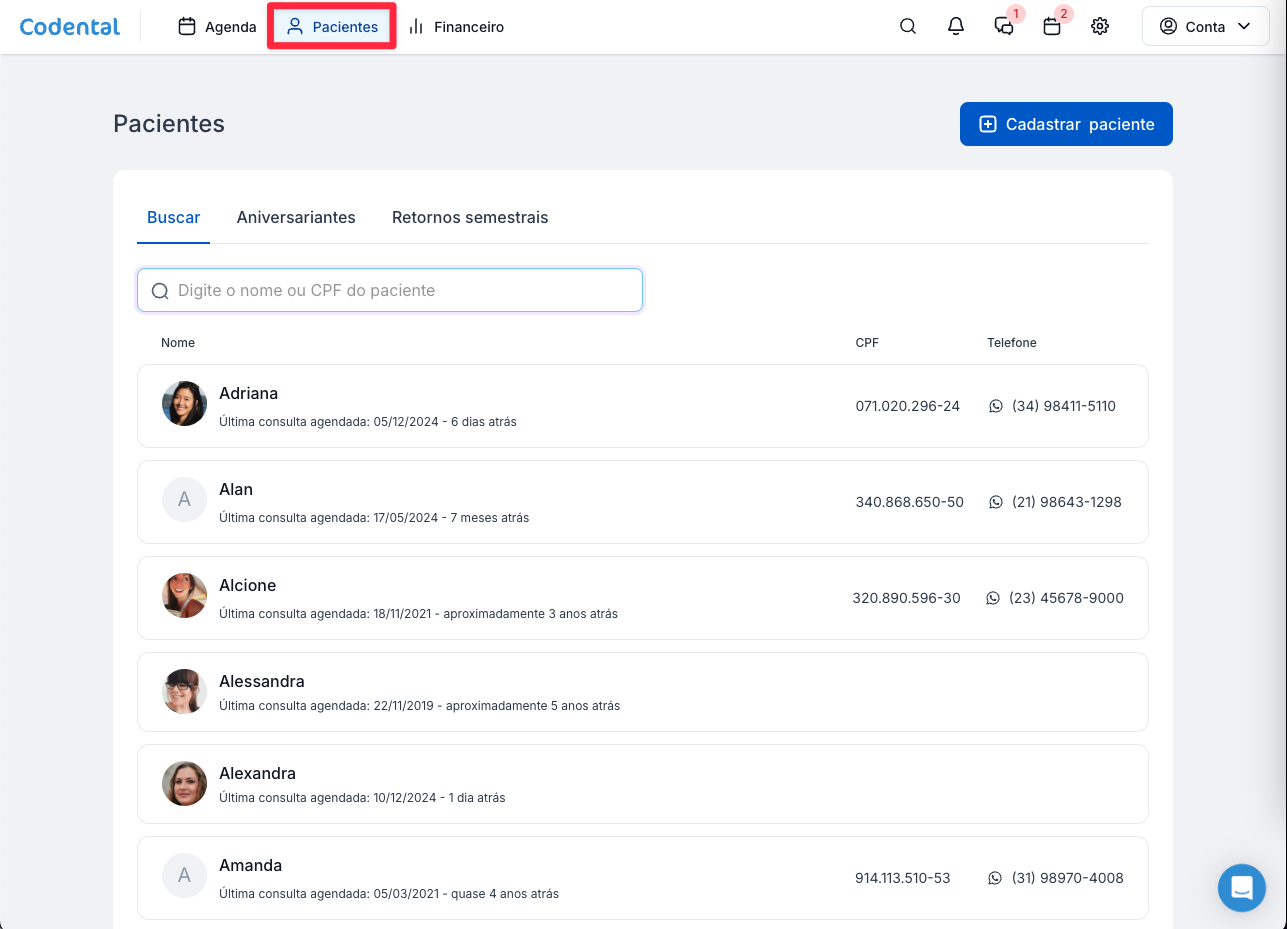Open the notifications bell
Image resolution: width=1287 pixels, height=929 pixels.
point(956,27)
